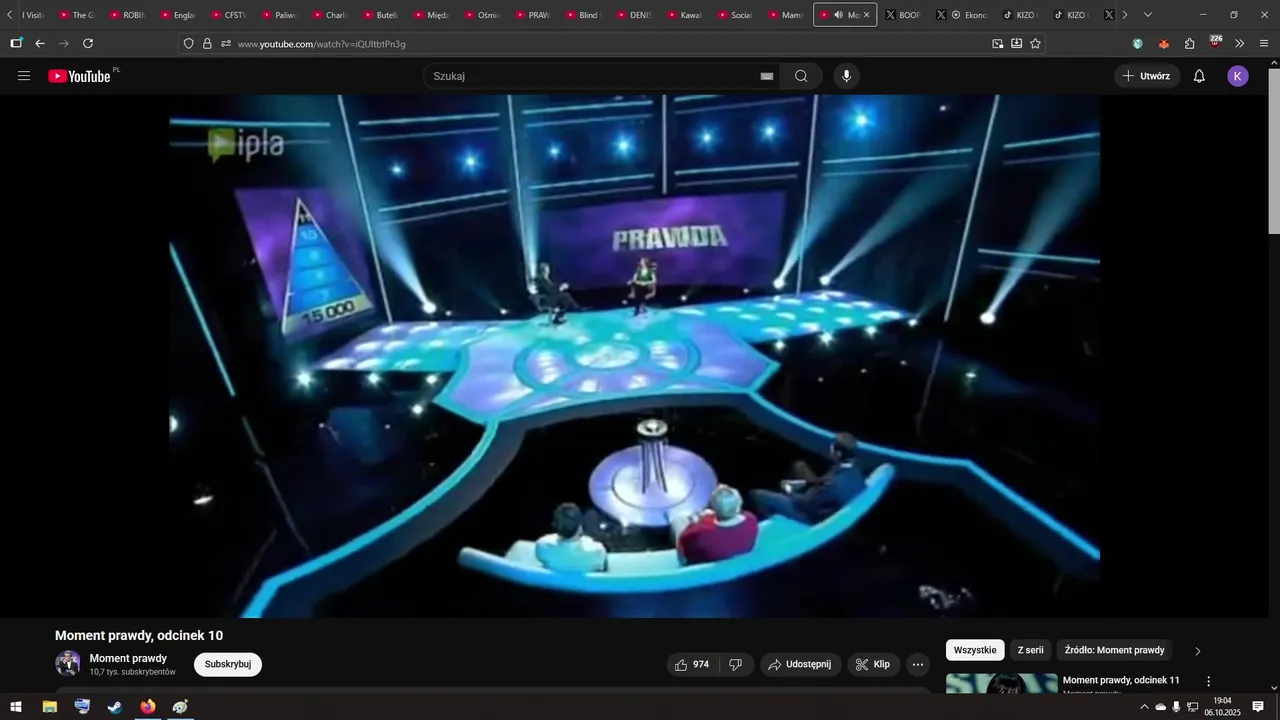Open the account avatar K menu

tap(1238, 76)
